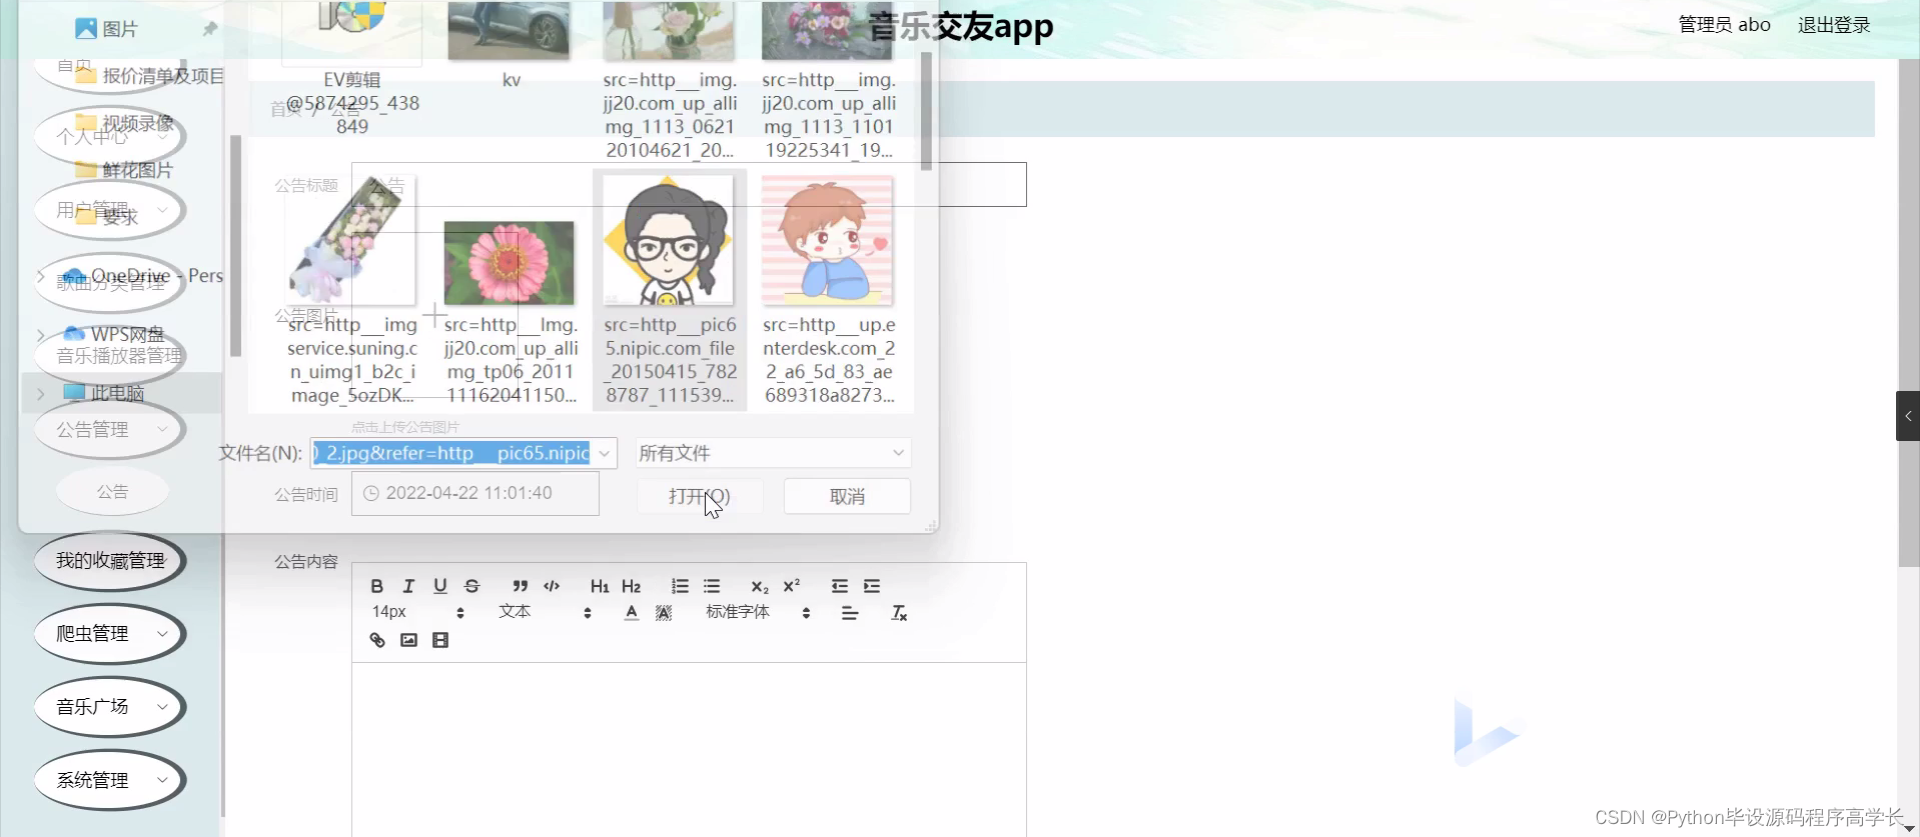1920x837 pixels.
Task: Open the 公告 submenu item
Action: point(112,492)
